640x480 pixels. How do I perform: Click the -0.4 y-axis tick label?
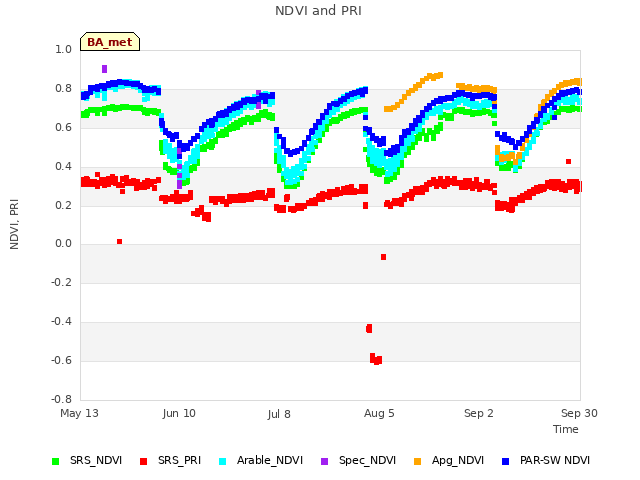click(x=62, y=322)
